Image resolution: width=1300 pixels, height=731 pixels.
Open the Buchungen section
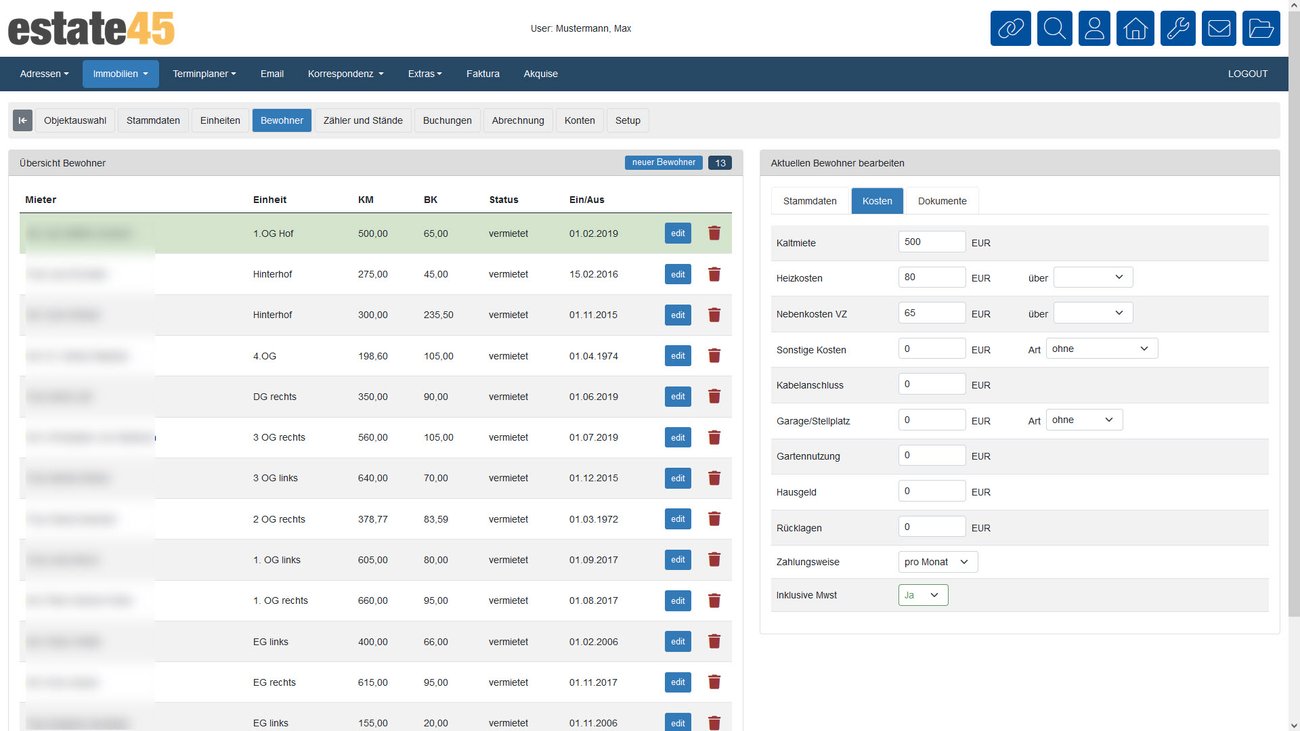447,120
